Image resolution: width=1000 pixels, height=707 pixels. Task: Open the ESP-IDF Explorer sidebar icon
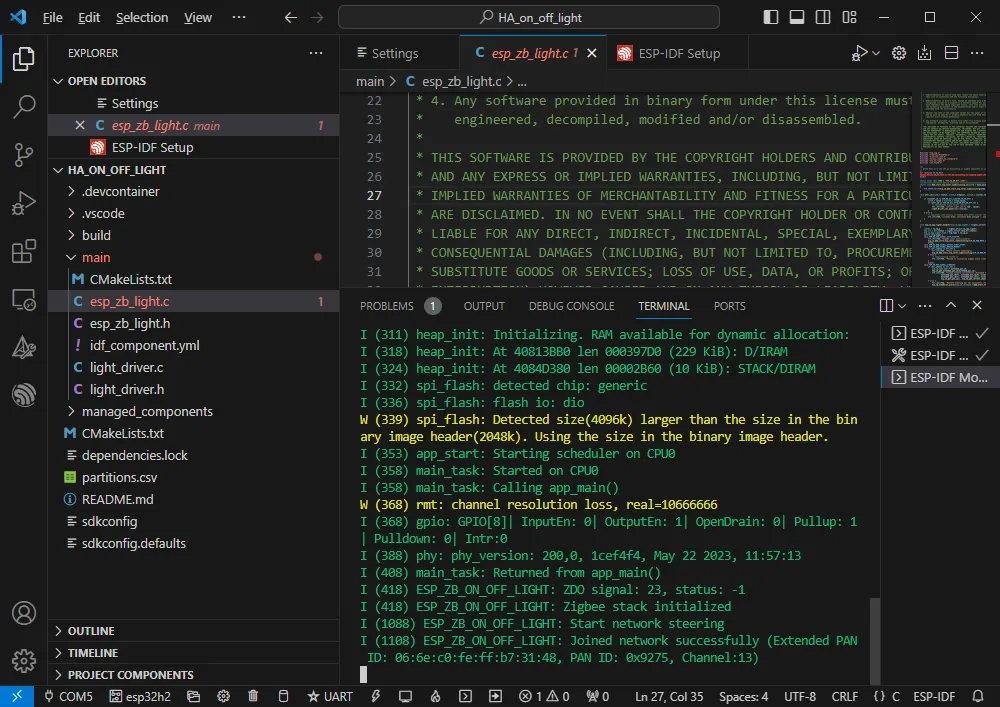[23, 396]
